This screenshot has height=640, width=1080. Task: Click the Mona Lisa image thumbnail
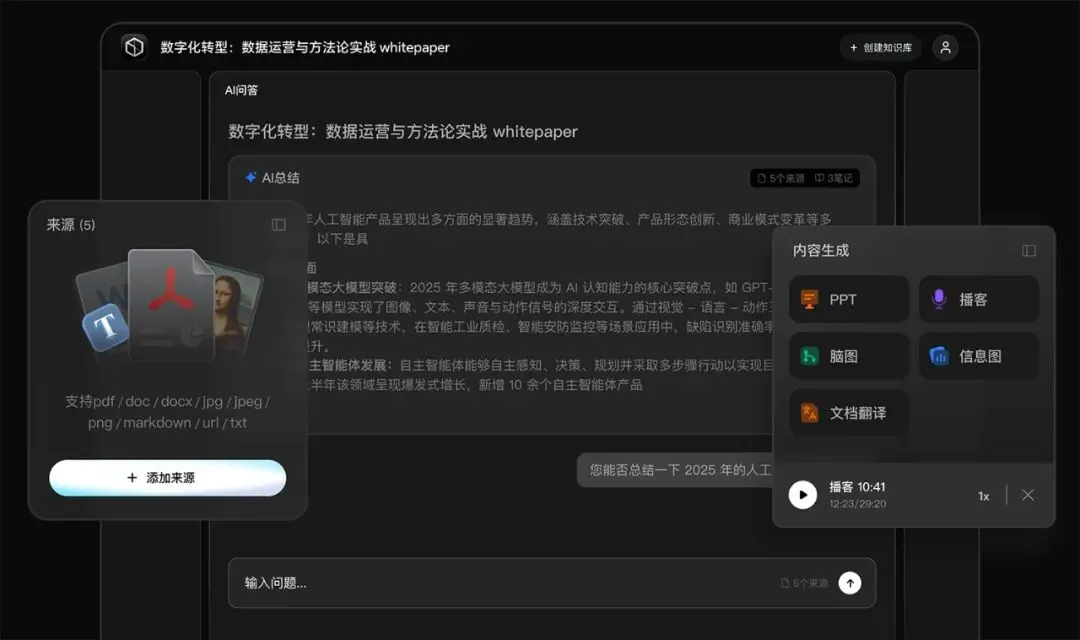pyautogui.click(x=236, y=309)
